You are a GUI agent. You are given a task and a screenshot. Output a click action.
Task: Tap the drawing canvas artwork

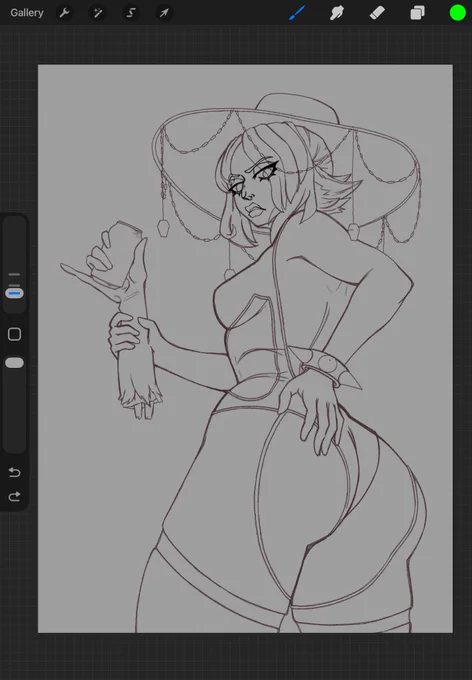[245, 349]
